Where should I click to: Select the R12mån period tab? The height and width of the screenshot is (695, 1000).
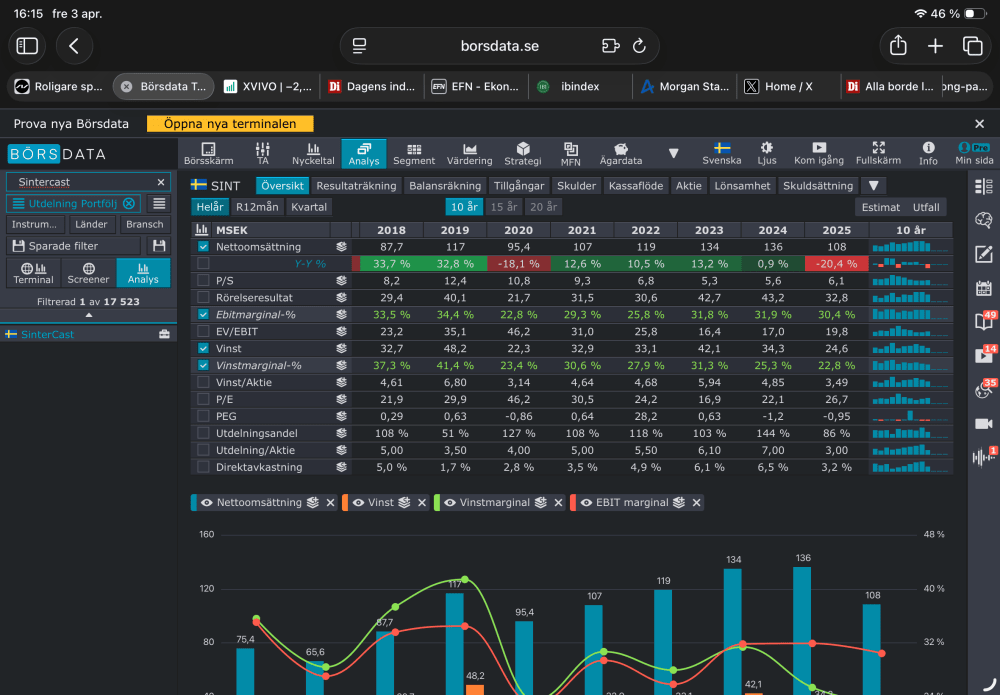[257, 207]
